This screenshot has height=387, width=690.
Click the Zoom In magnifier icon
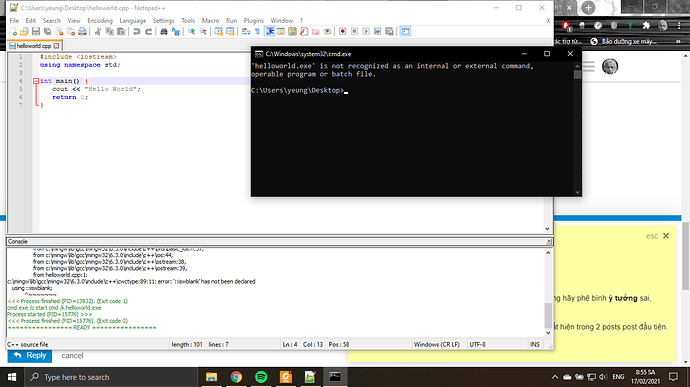tap(191, 32)
